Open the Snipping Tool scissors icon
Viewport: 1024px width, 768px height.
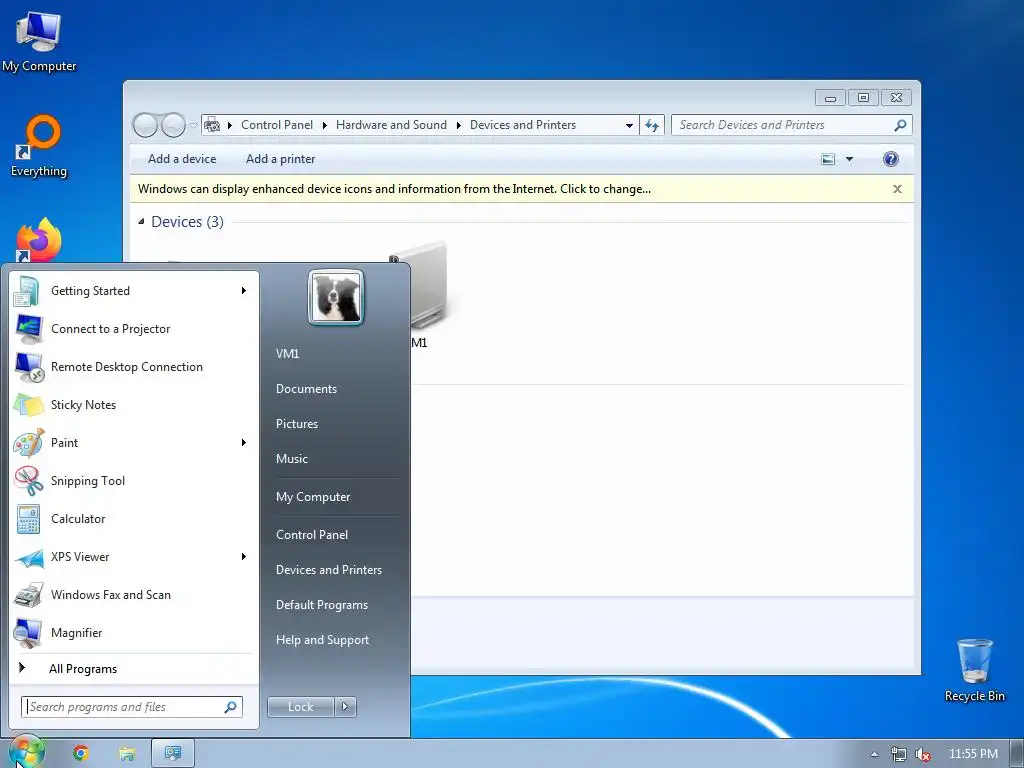pos(28,481)
